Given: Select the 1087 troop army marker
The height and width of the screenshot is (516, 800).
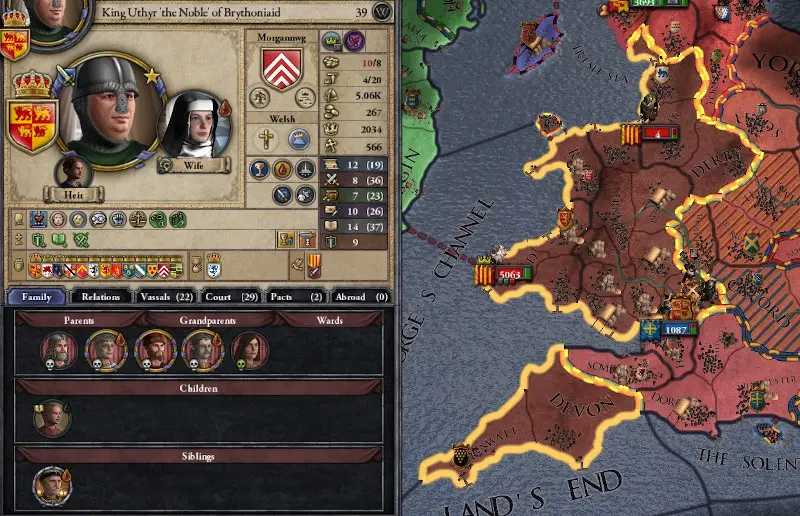Looking at the screenshot, I should (669, 329).
